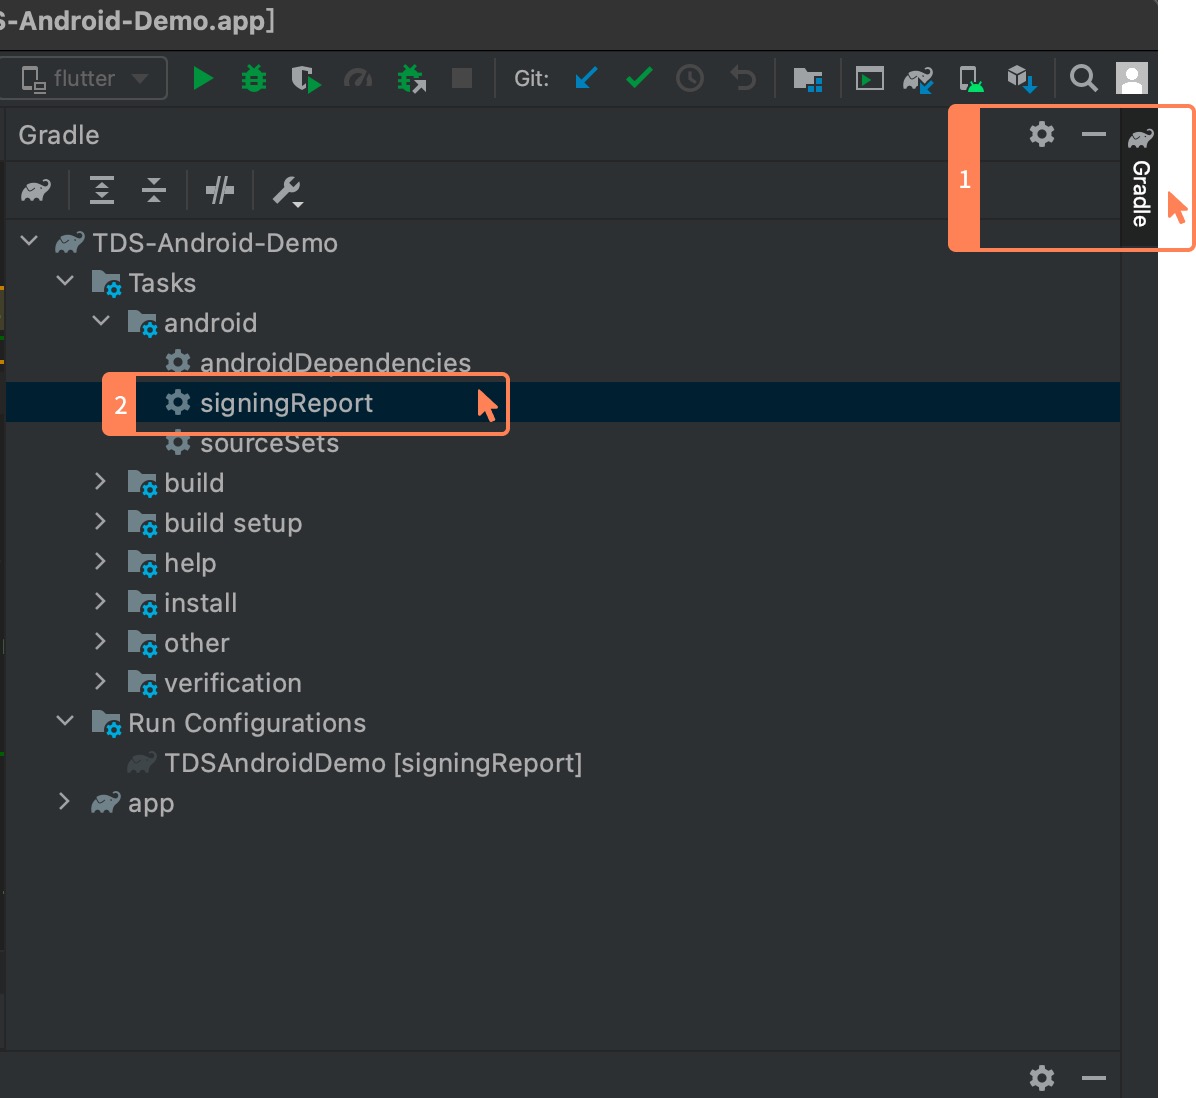Expand the build setup tasks folder
The width and height of the screenshot is (1196, 1098).
[100, 522]
